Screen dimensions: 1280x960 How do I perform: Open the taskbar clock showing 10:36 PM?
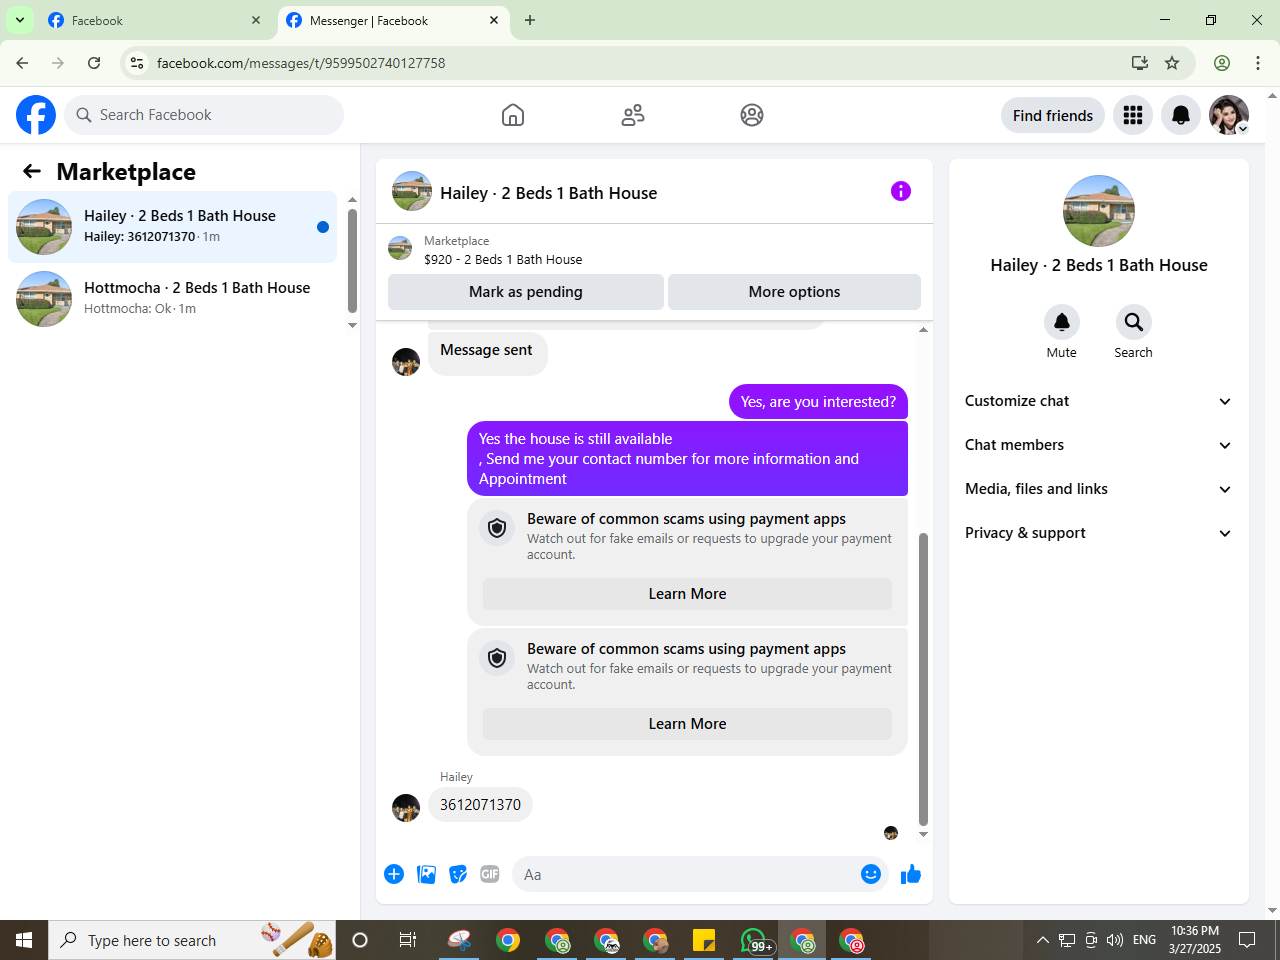[1195, 940]
